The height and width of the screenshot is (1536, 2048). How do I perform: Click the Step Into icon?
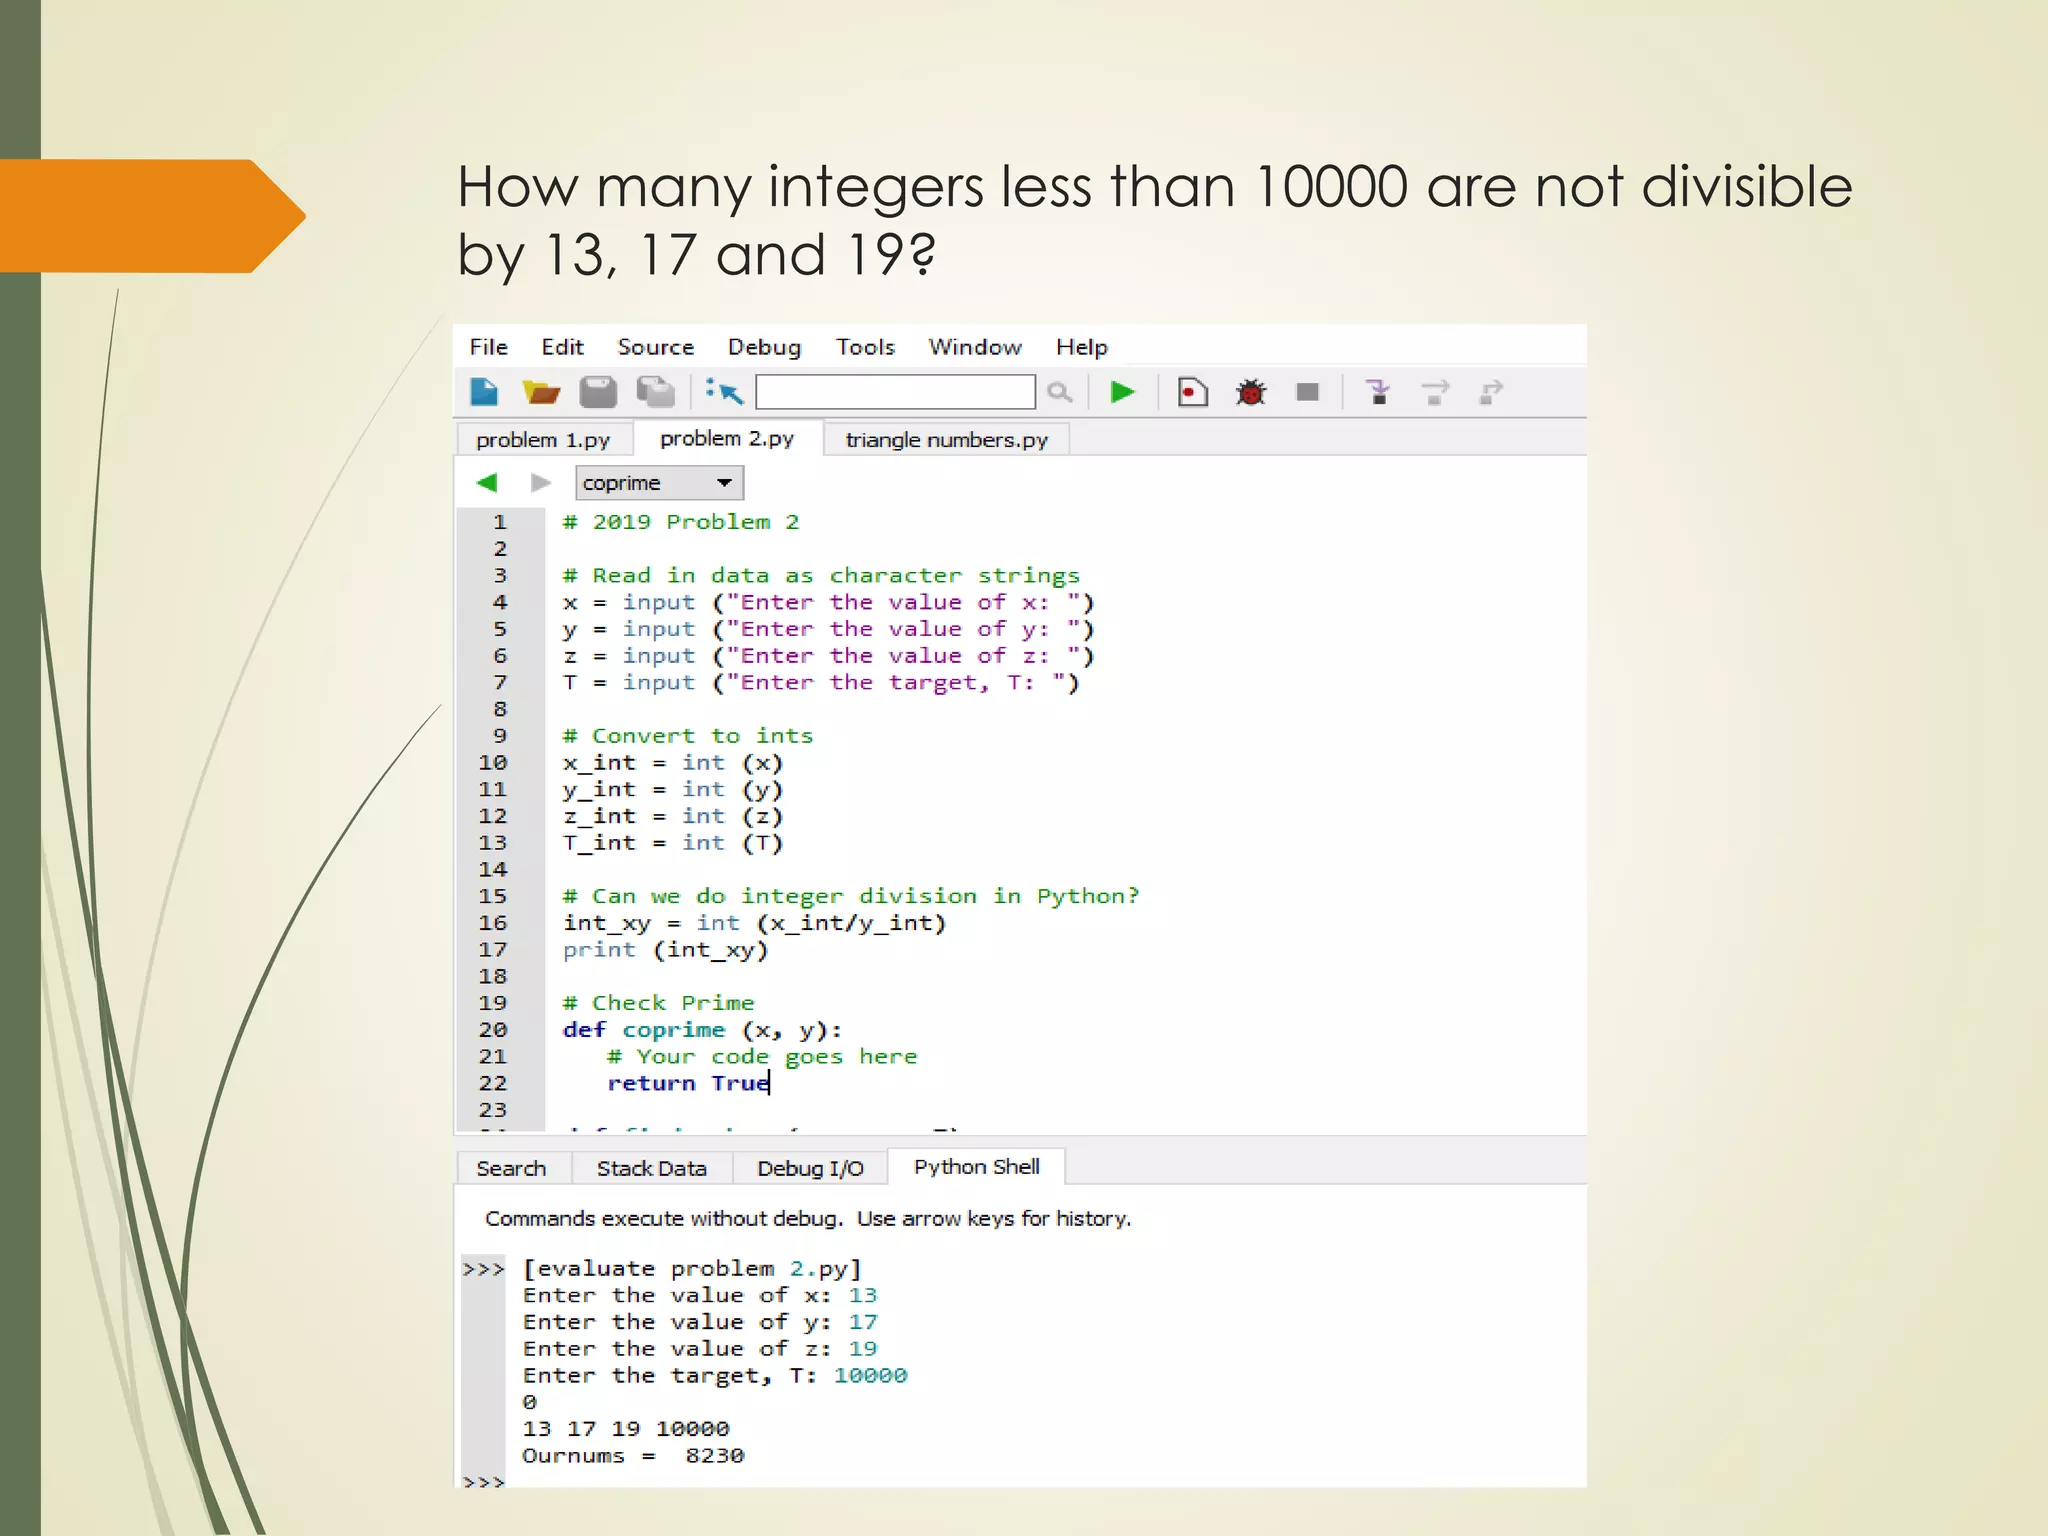(x=1378, y=392)
